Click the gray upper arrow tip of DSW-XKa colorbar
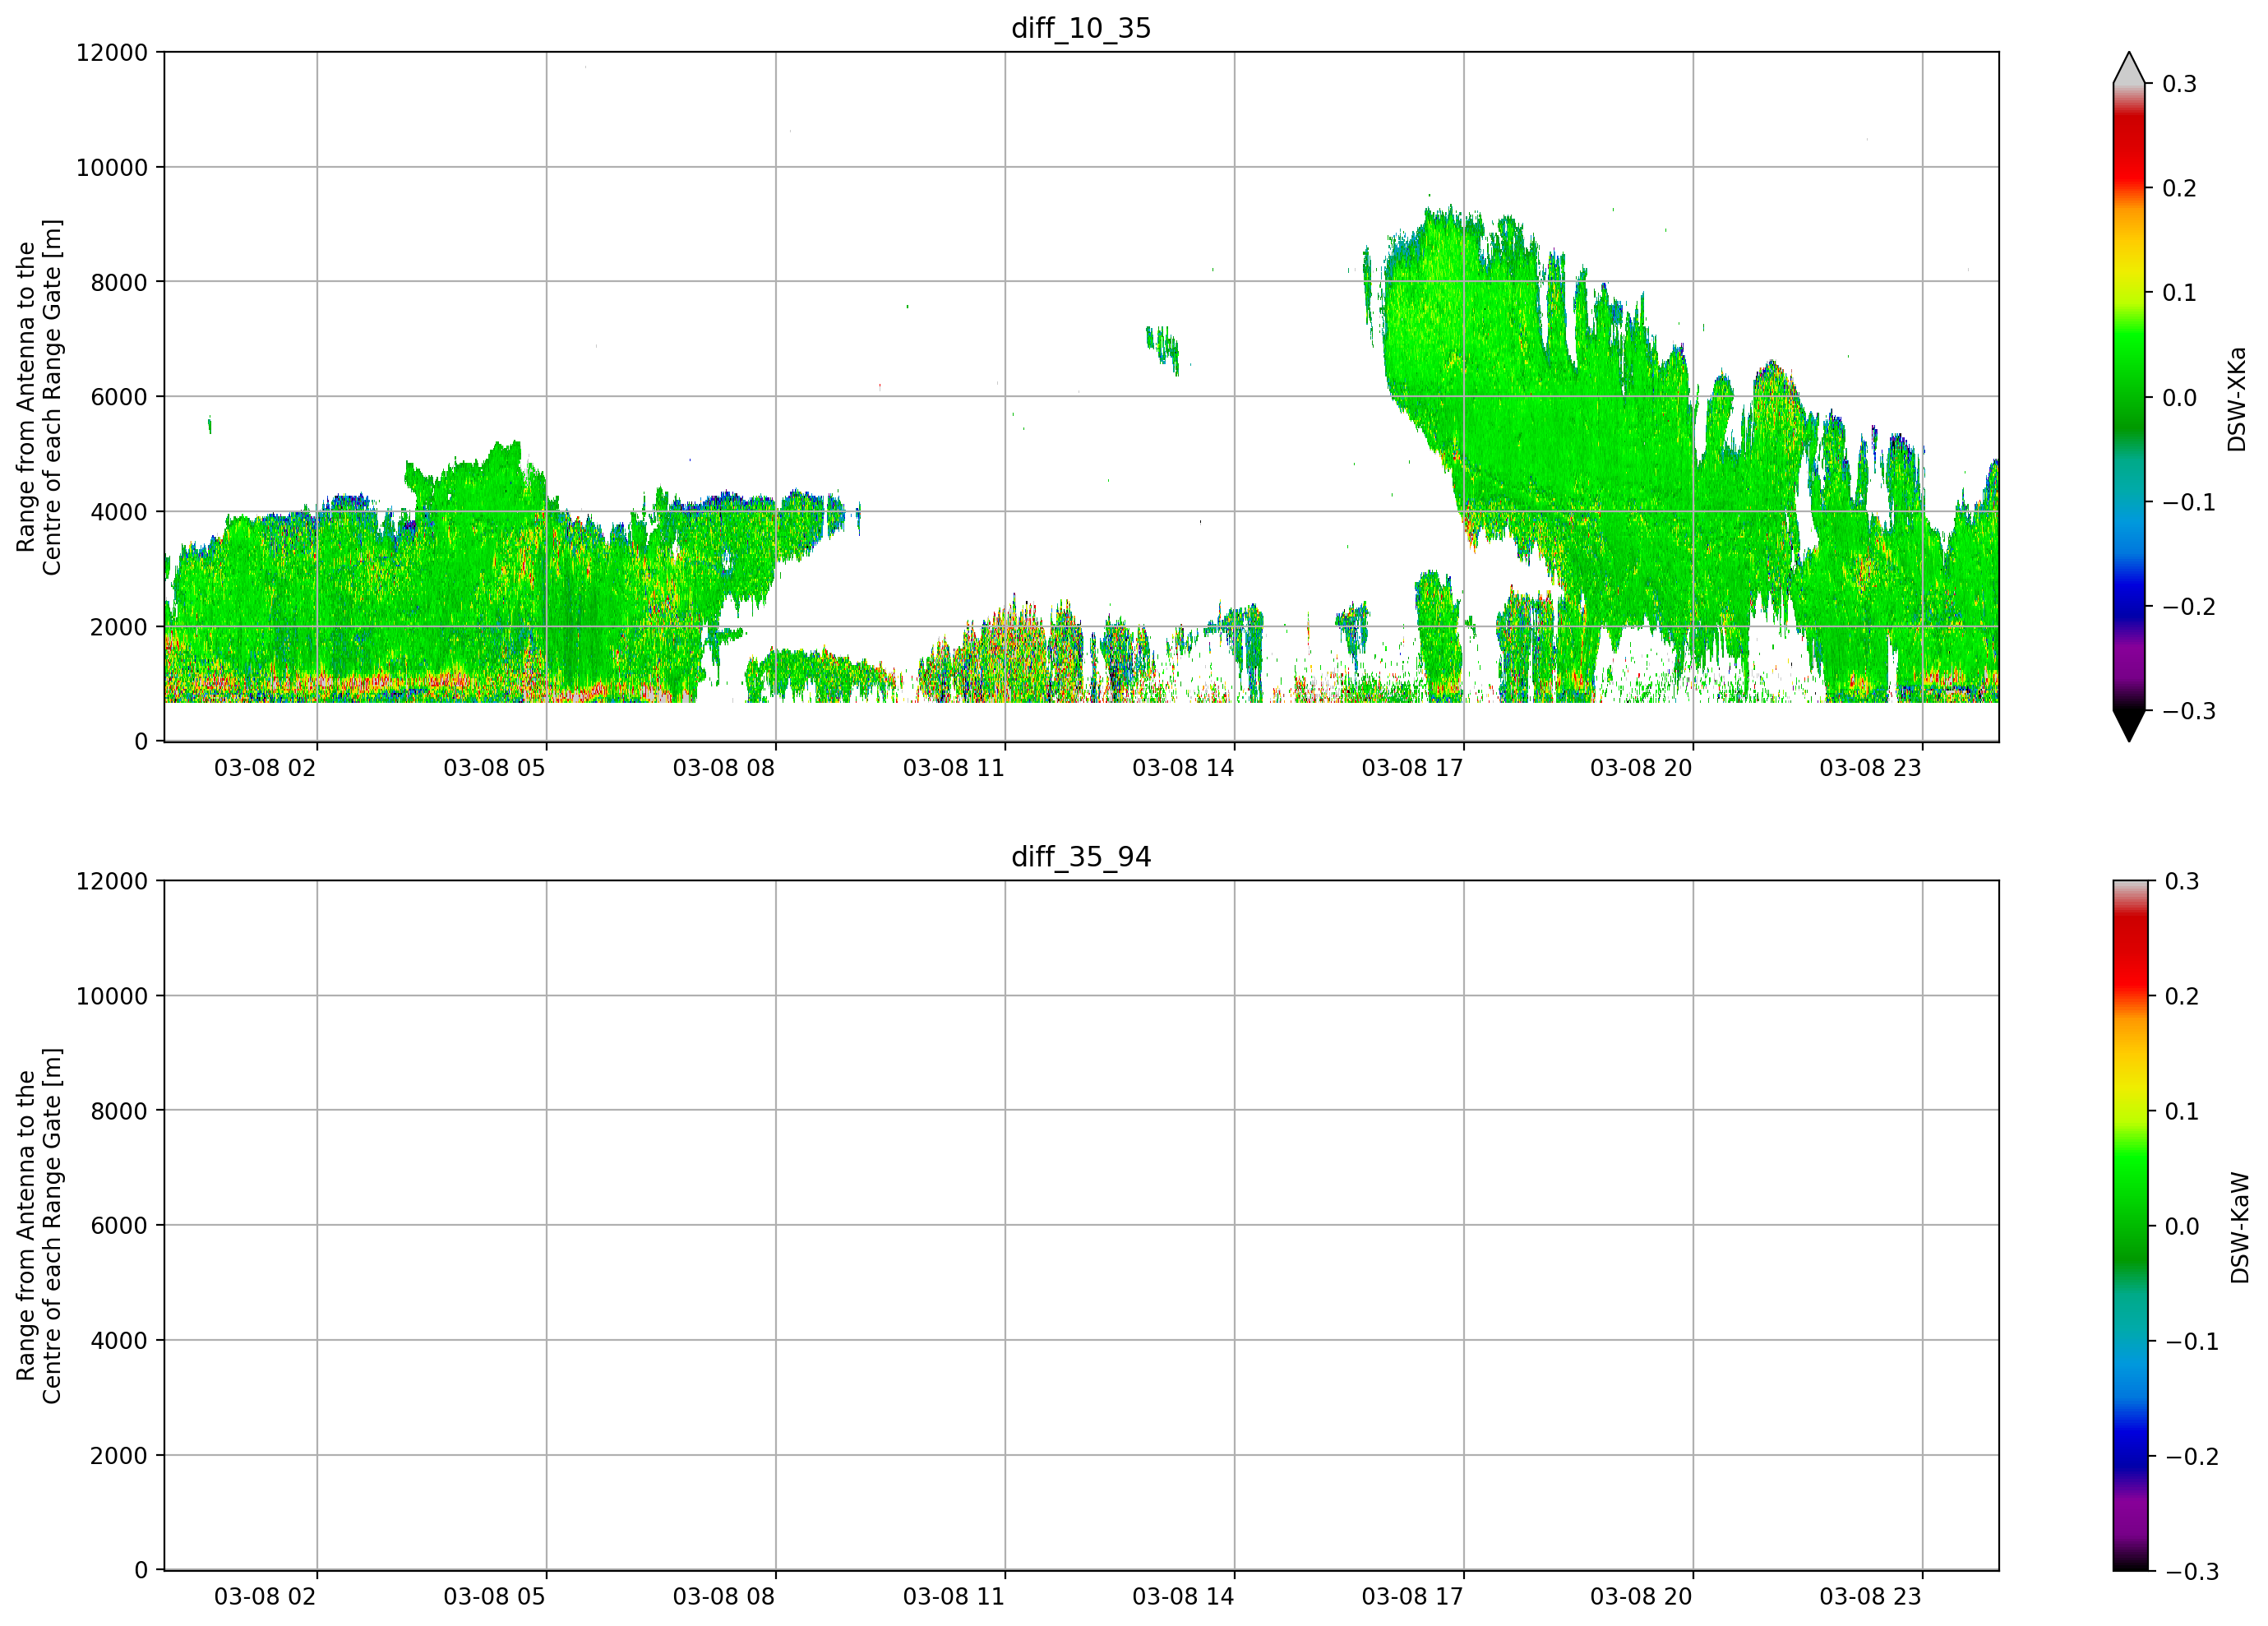Screen dimensions: 2268x1626 pyautogui.click(x=2129, y=68)
